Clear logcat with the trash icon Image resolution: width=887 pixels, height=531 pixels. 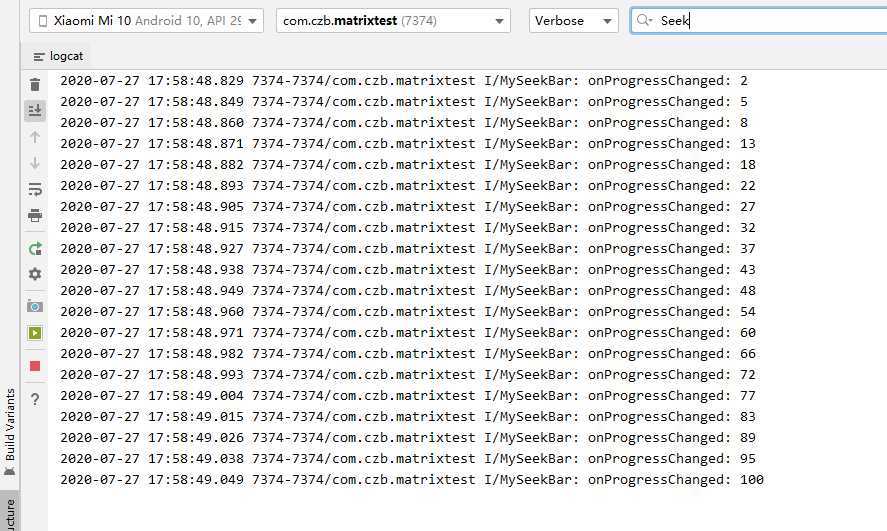[x=35, y=84]
